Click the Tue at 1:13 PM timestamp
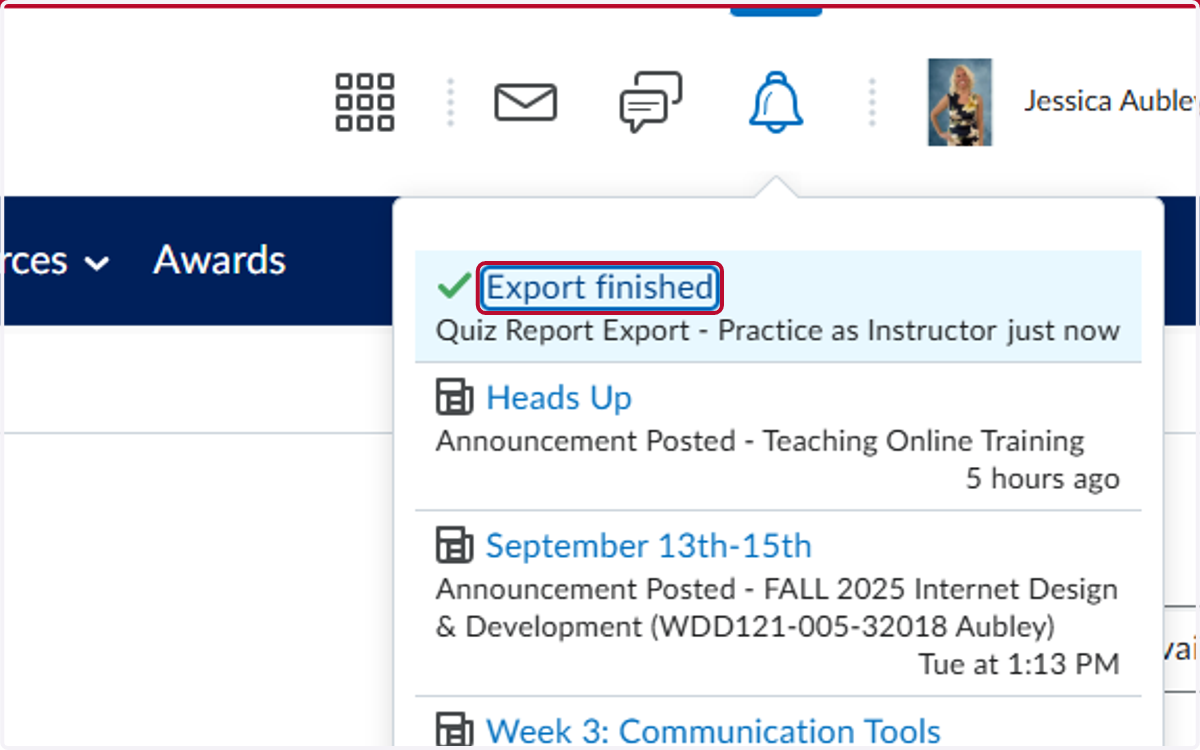This screenshot has width=1200, height=750. pyautogui.click(x=1019, y=664)
